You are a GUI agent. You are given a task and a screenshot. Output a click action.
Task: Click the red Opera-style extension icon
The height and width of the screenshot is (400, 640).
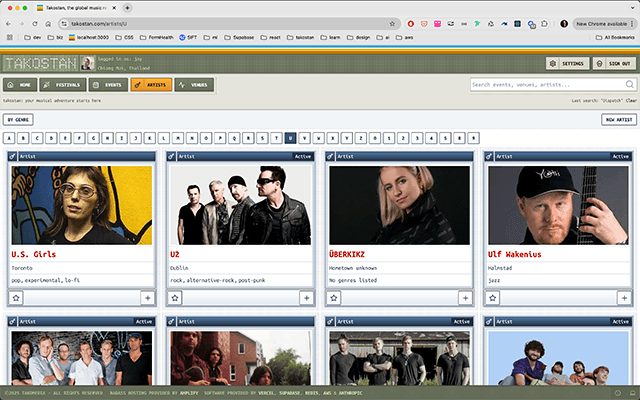click(411, 24)
